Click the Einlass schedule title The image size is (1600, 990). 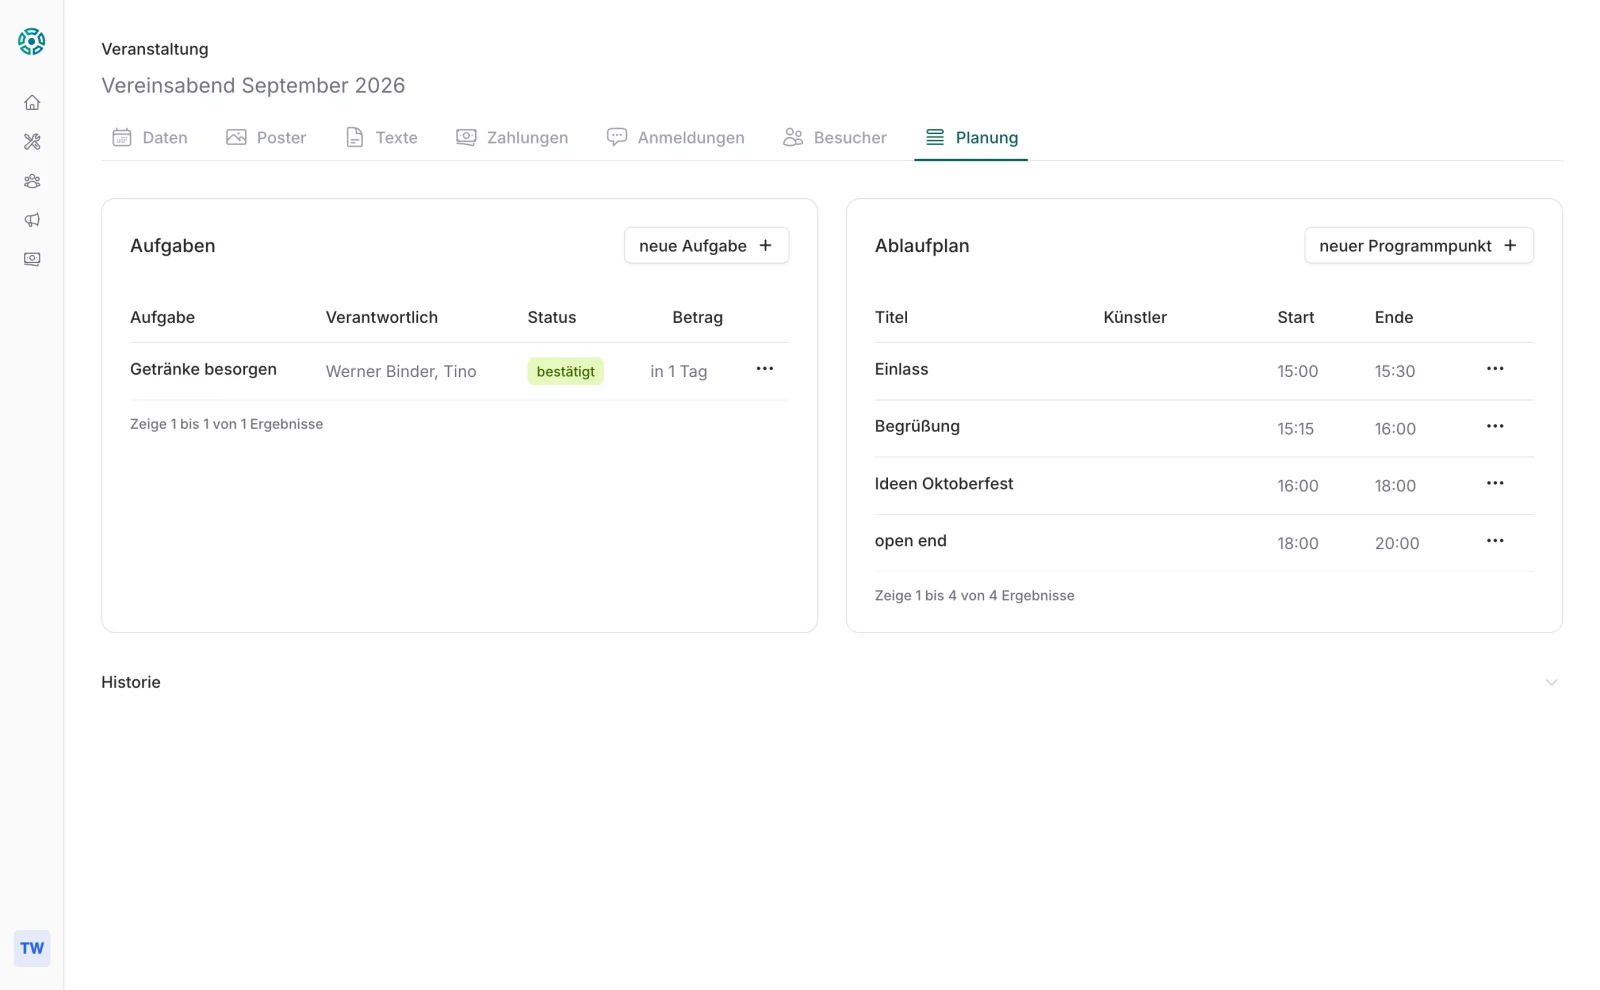[x=901, y=369]
